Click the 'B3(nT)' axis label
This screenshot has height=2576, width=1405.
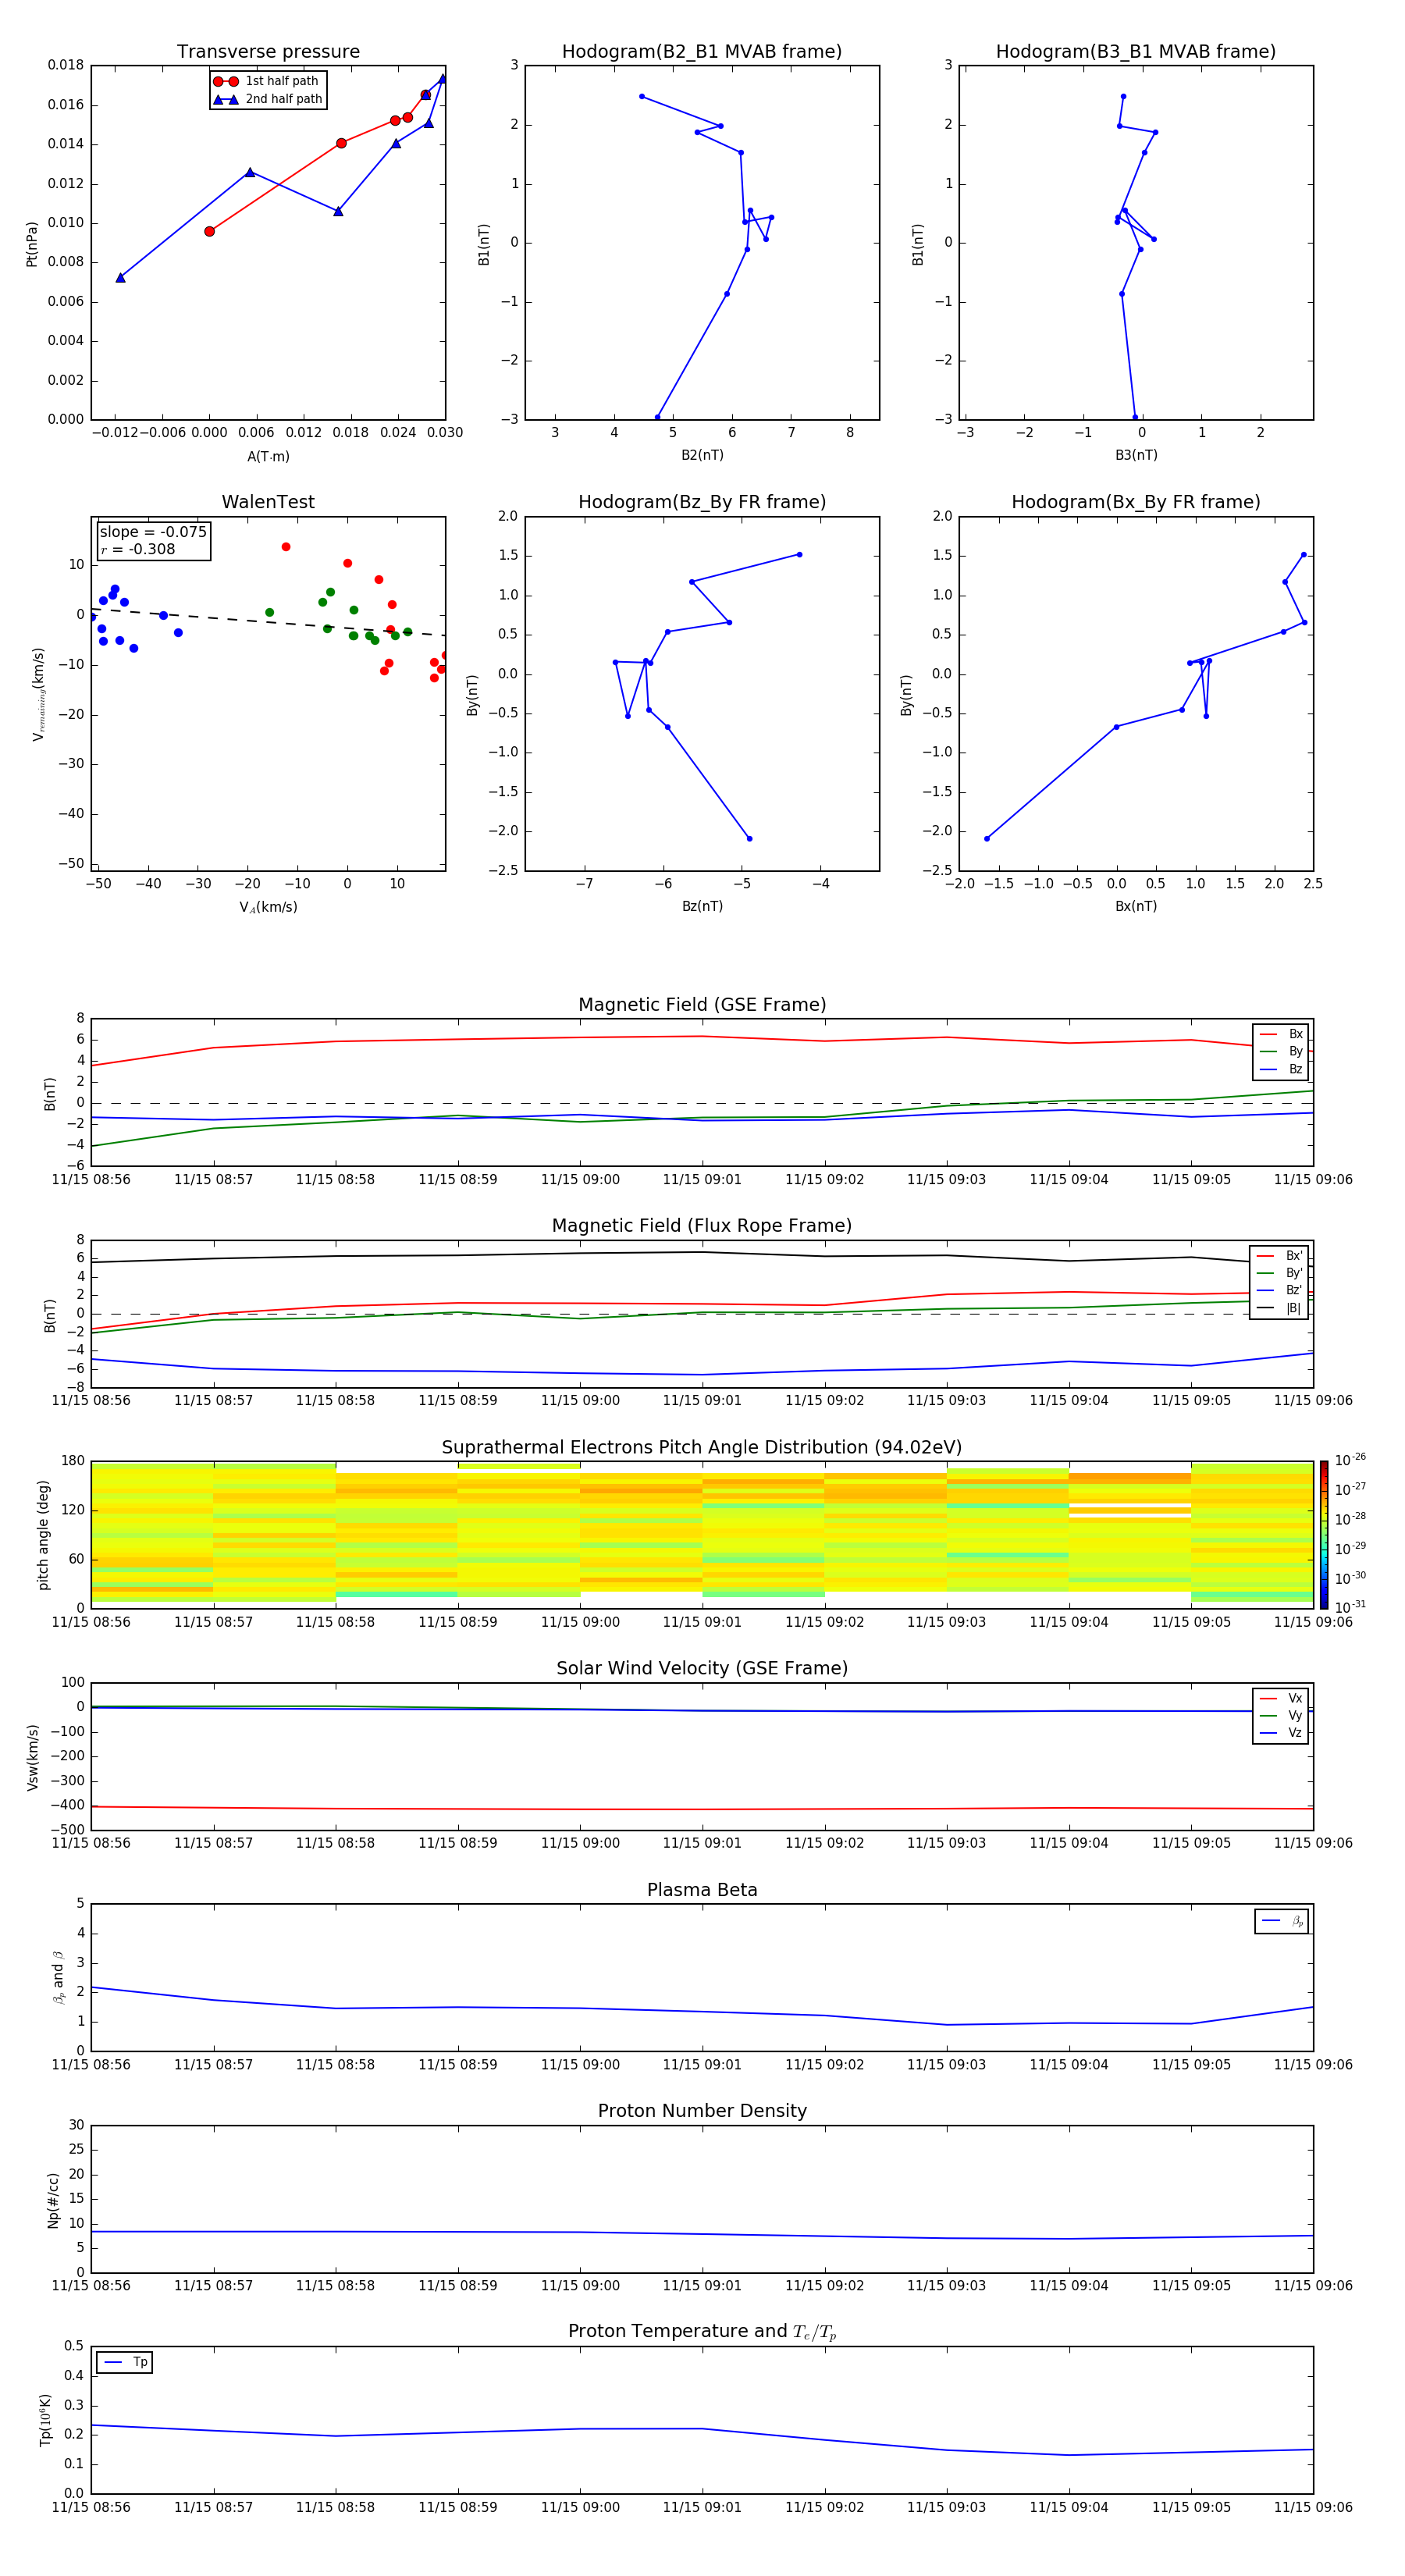pos(1136,455)
